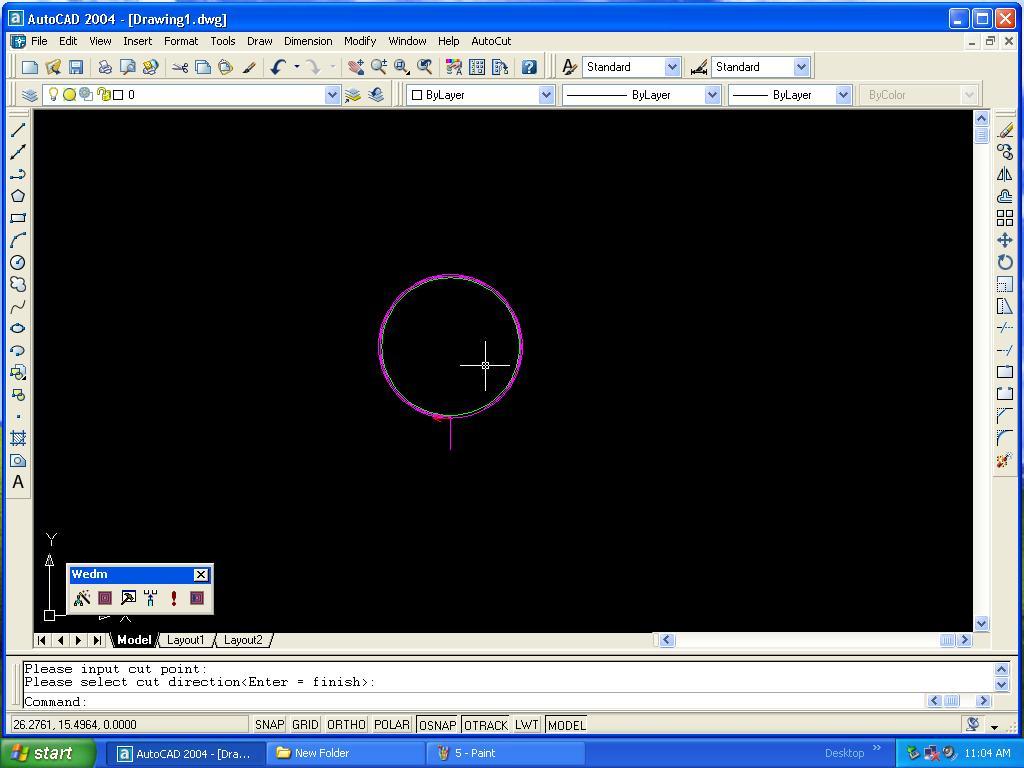Click the drawing area horizontal scrollbar left arrow

(x=667, y=640)
